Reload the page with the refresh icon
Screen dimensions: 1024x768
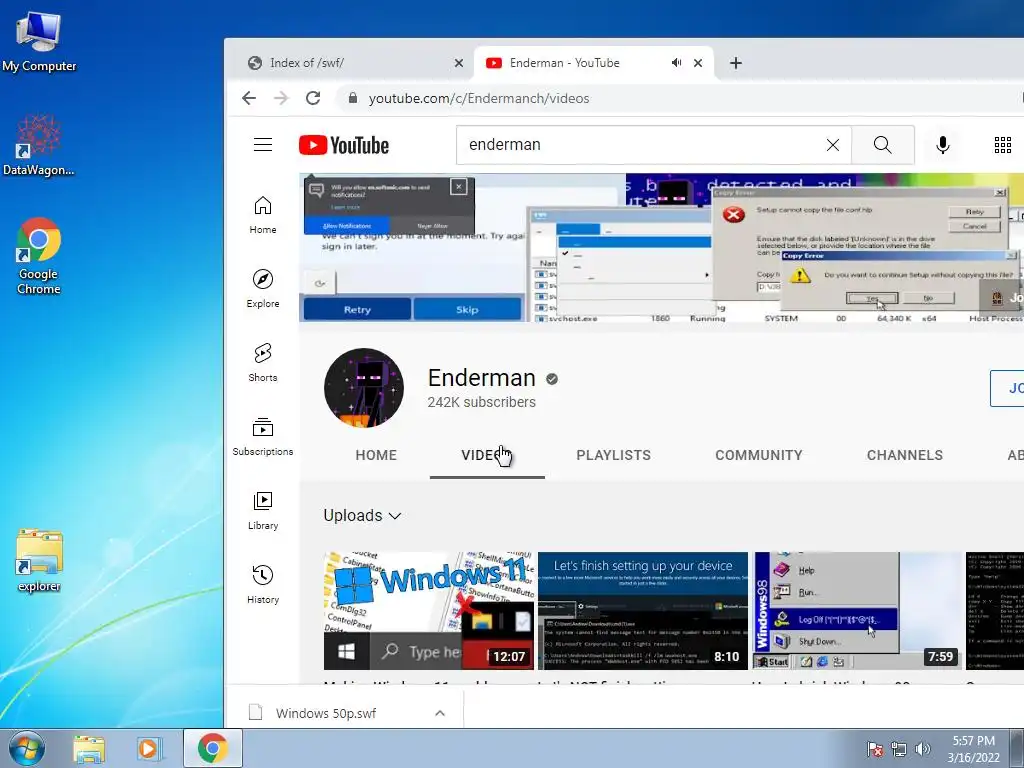pos(313,98)
